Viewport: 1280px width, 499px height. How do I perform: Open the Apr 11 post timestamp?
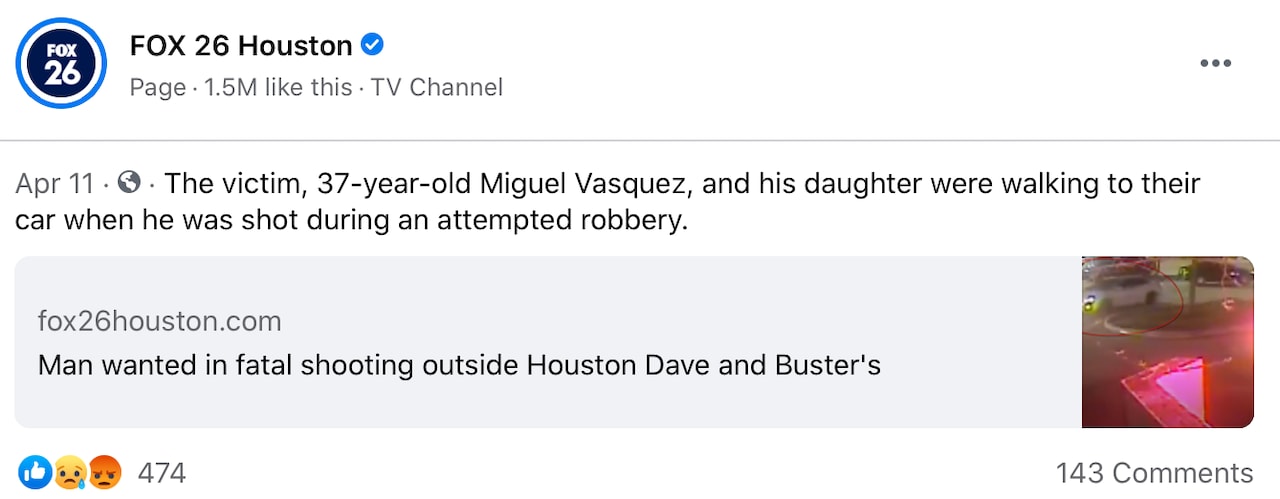pyautogui.click(x=54, y=185)
